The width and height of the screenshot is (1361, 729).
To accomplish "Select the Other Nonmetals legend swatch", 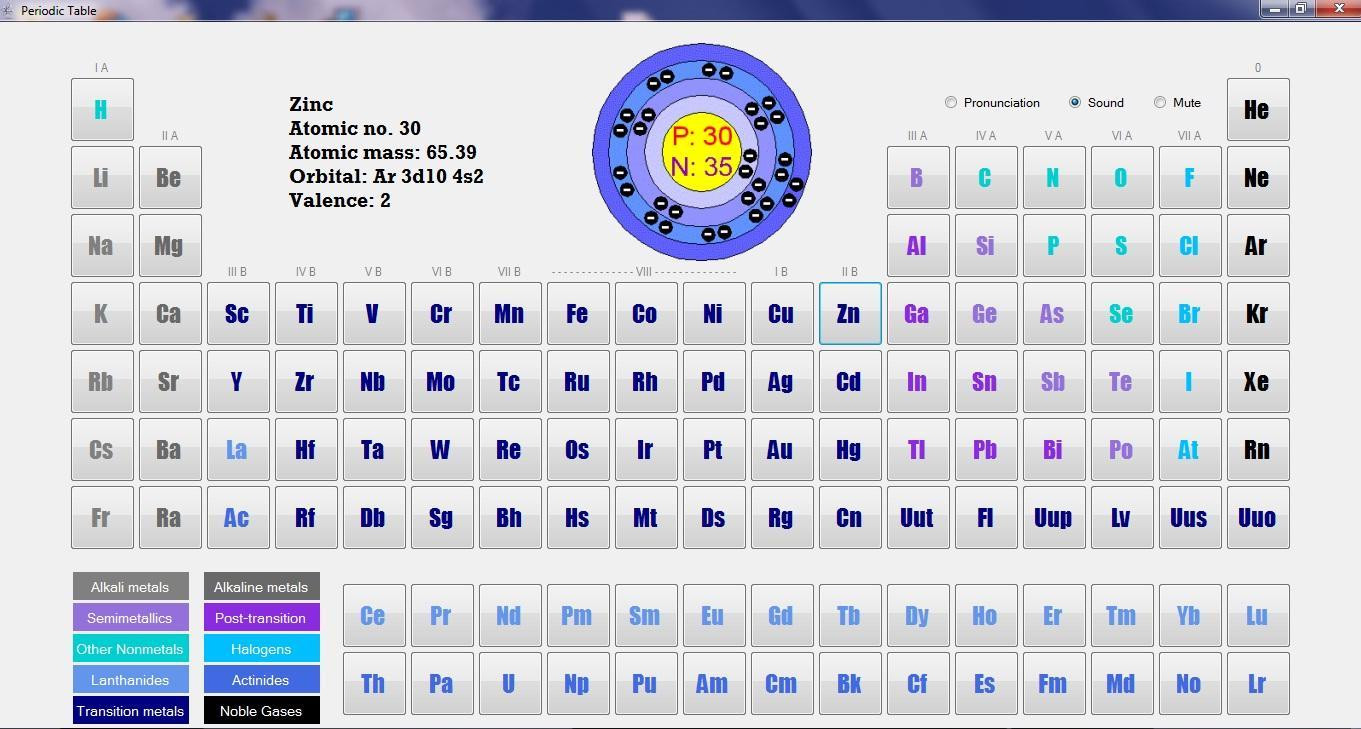I will click(x=130, y=649).
